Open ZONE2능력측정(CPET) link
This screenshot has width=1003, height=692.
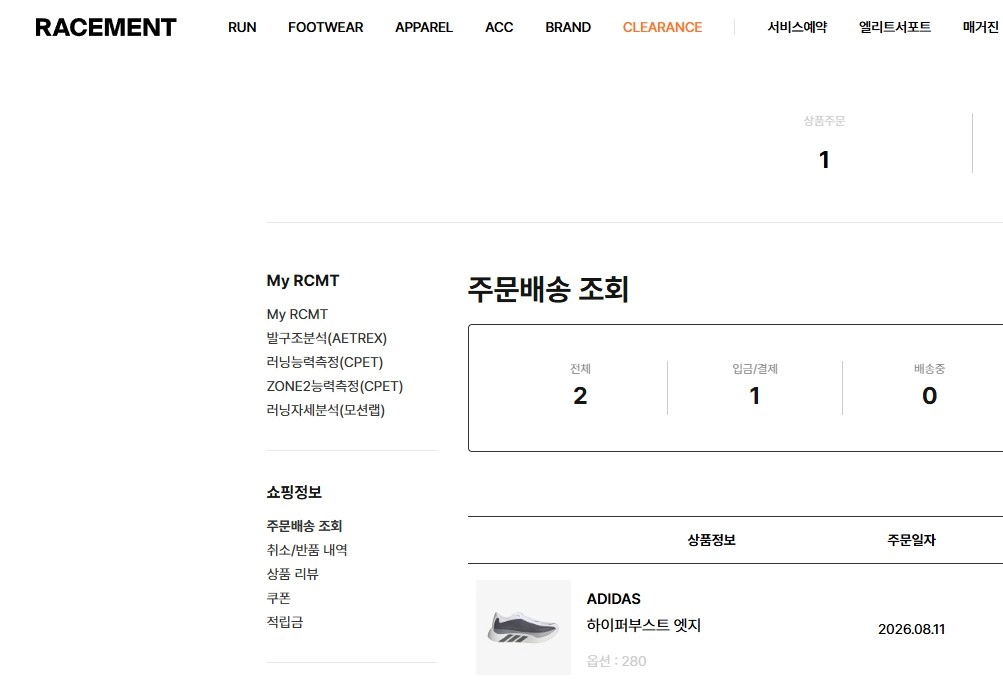tap(335, 386)
